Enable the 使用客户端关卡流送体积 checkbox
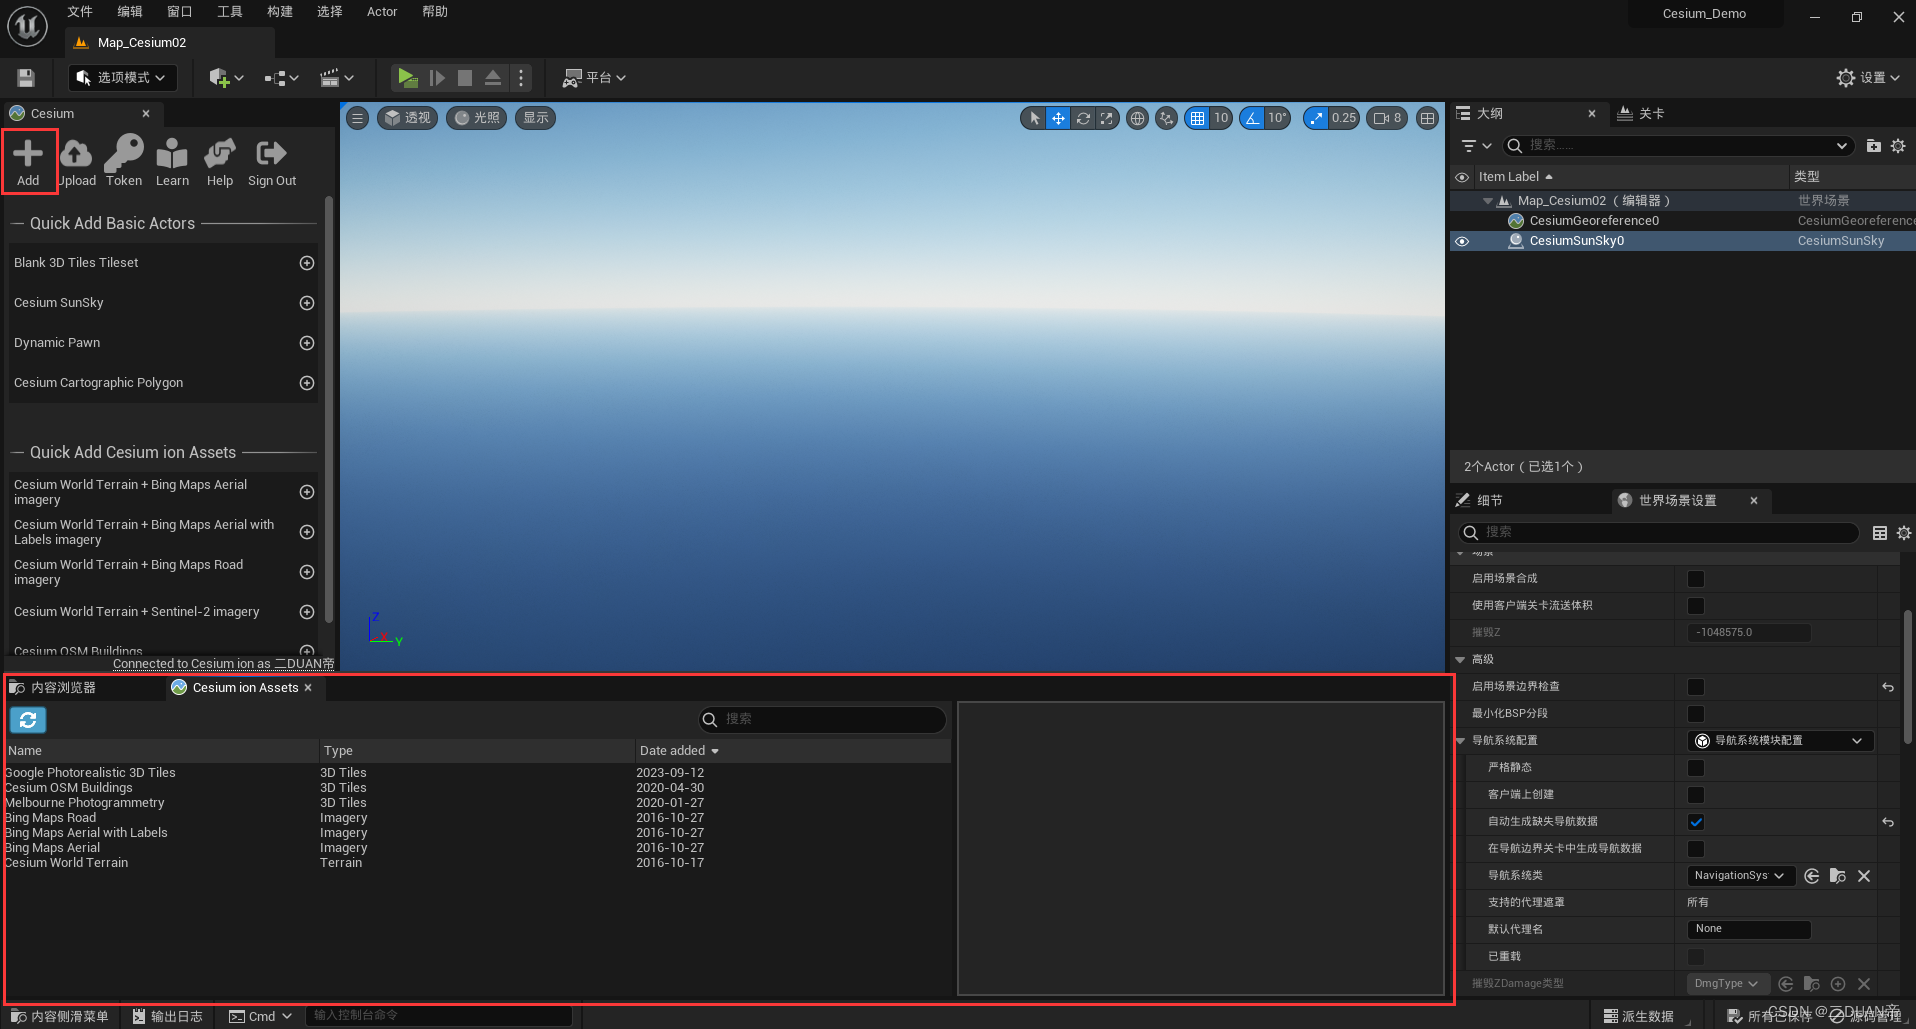The height and width of the screenshot is (1029, 1916). 1696,606
